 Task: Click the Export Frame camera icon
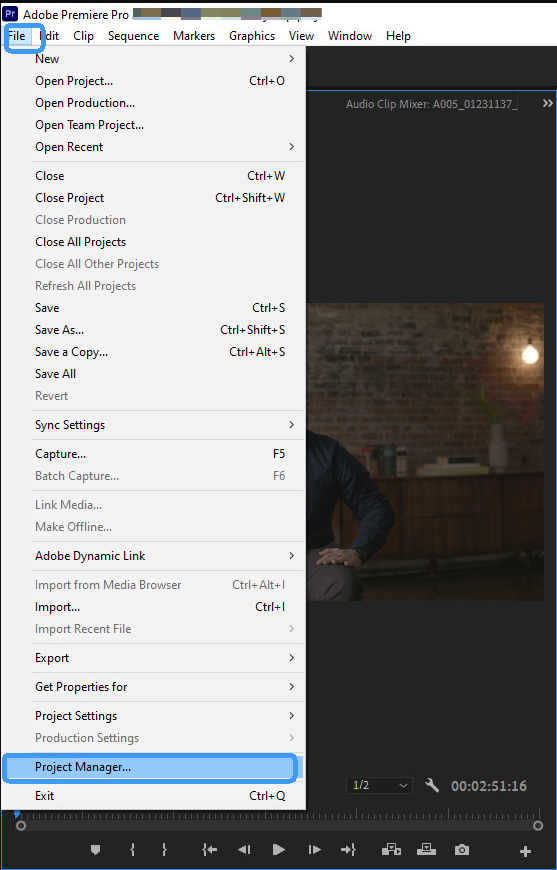pyautogui.click(x=462, y=850)
